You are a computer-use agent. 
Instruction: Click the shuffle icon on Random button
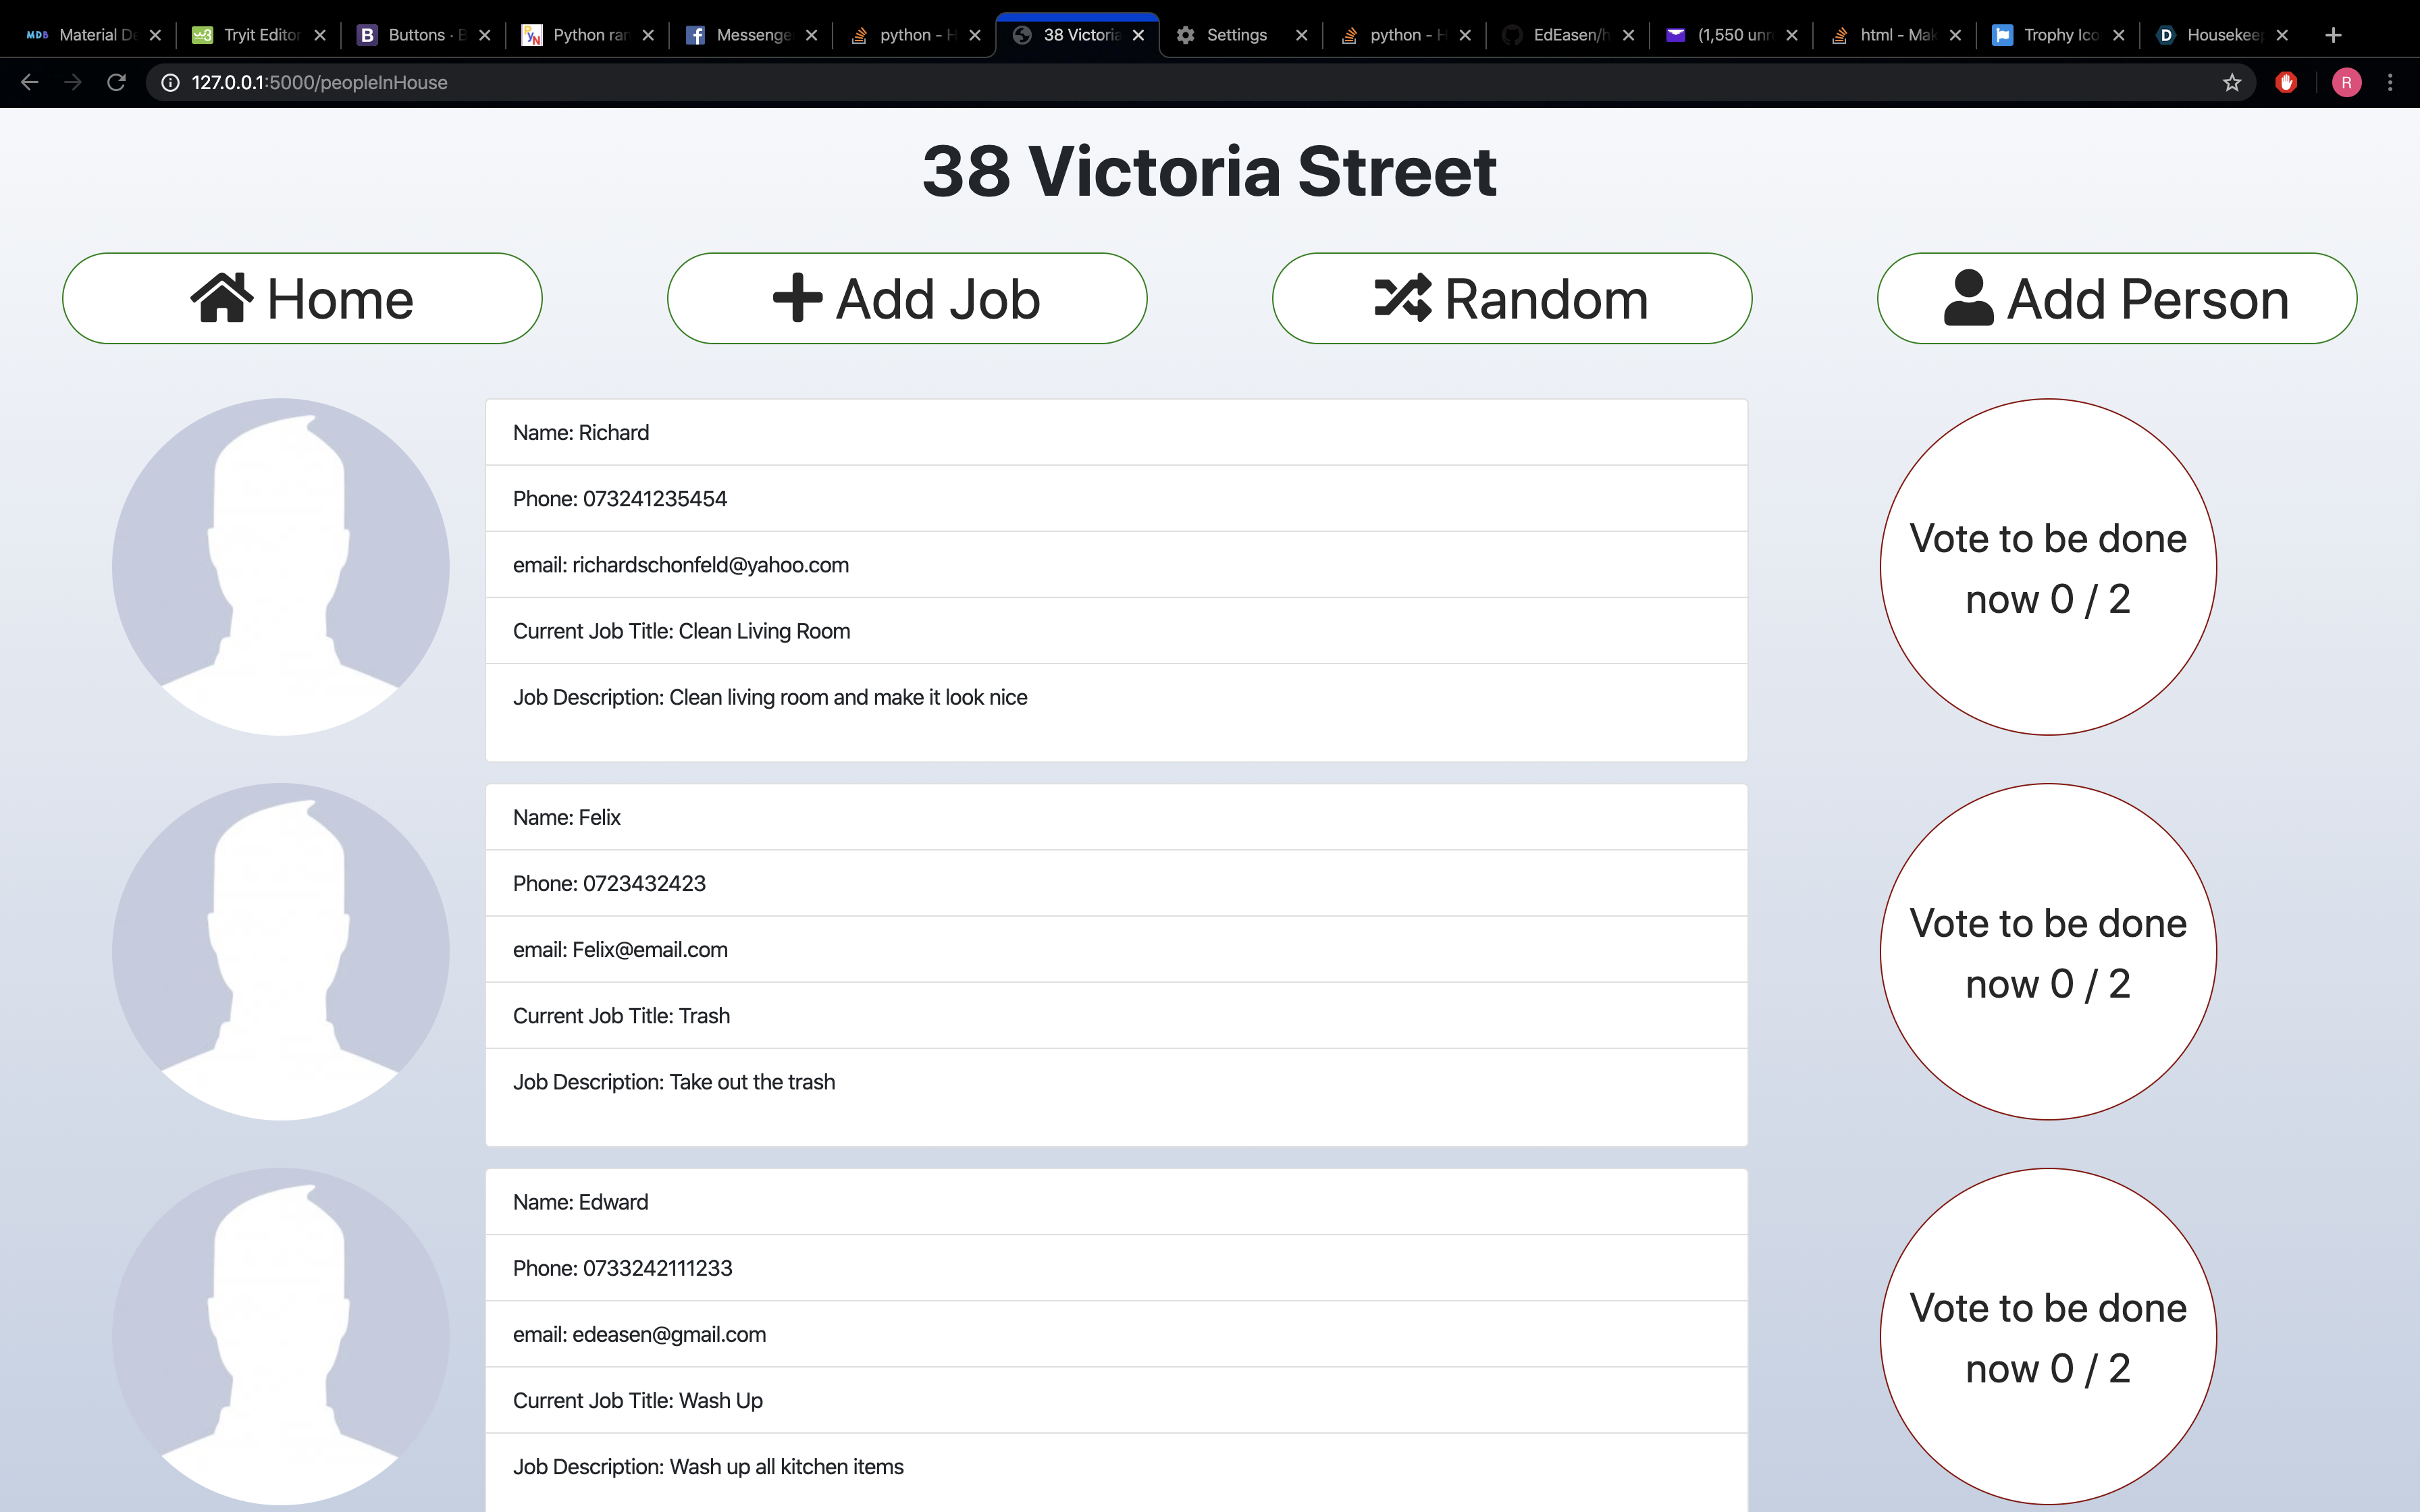[x=1402, y=298]
